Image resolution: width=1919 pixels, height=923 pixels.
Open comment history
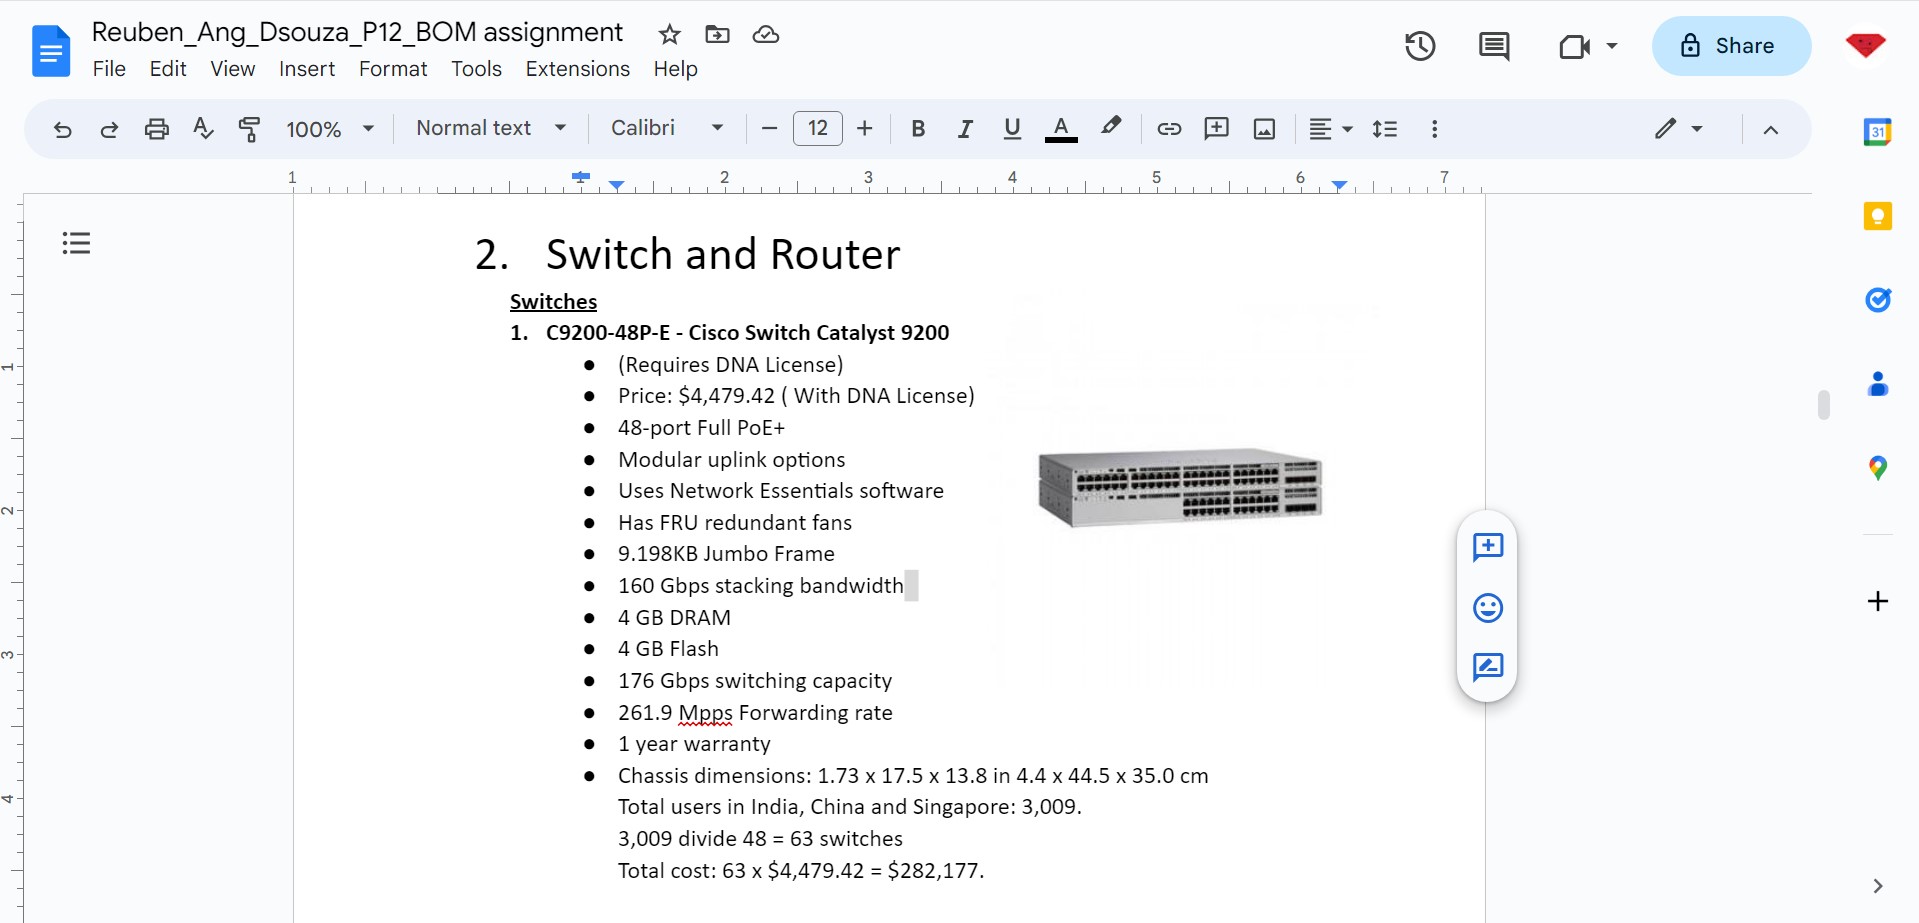pyautogui.click(x=1494, y=46)
